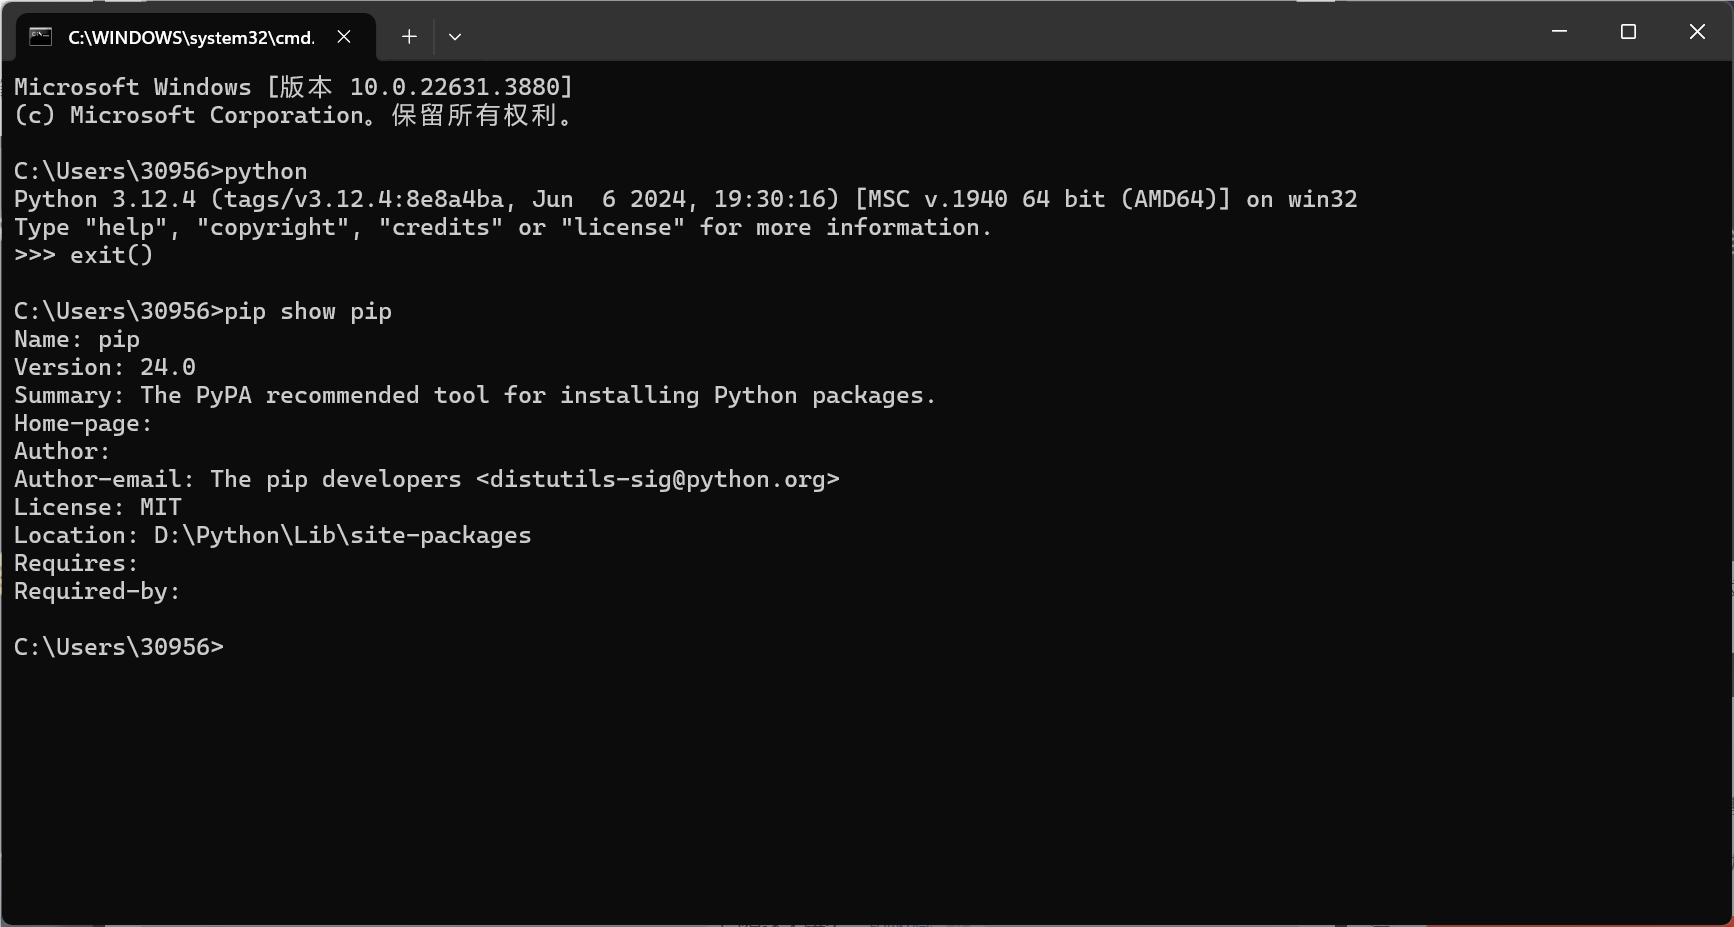Click the "Required-by:" output line
This screenshot has height=927, width=1734.
97,591
